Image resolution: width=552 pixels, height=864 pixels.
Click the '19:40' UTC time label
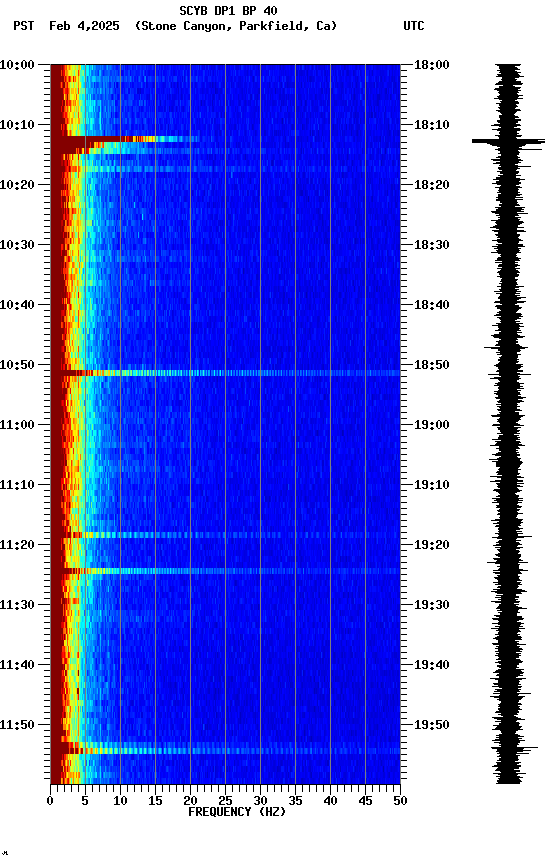432,666
